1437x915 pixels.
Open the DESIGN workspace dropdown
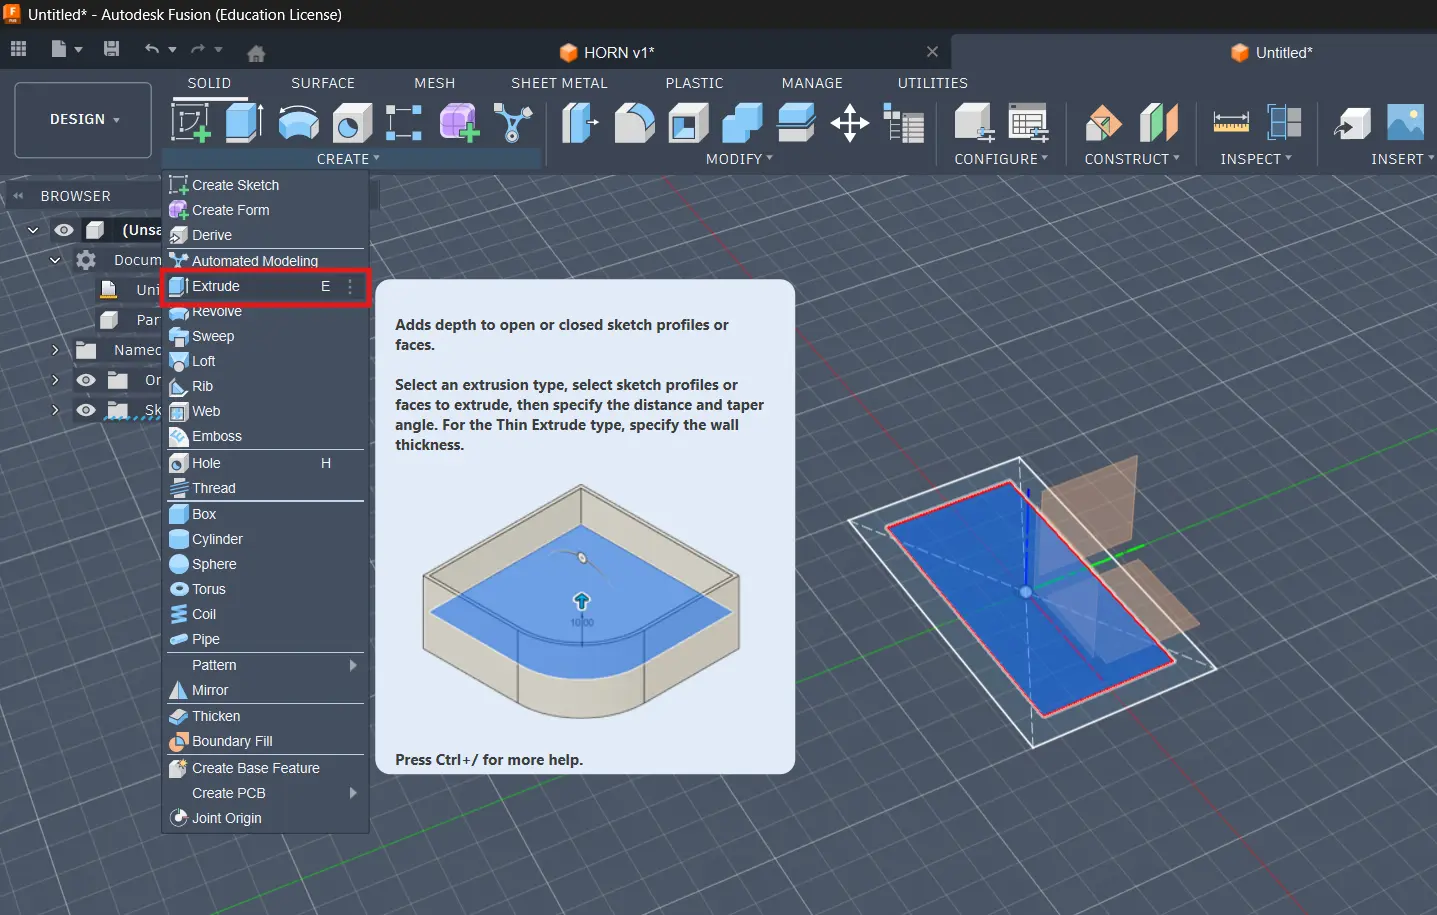point(84,120)
